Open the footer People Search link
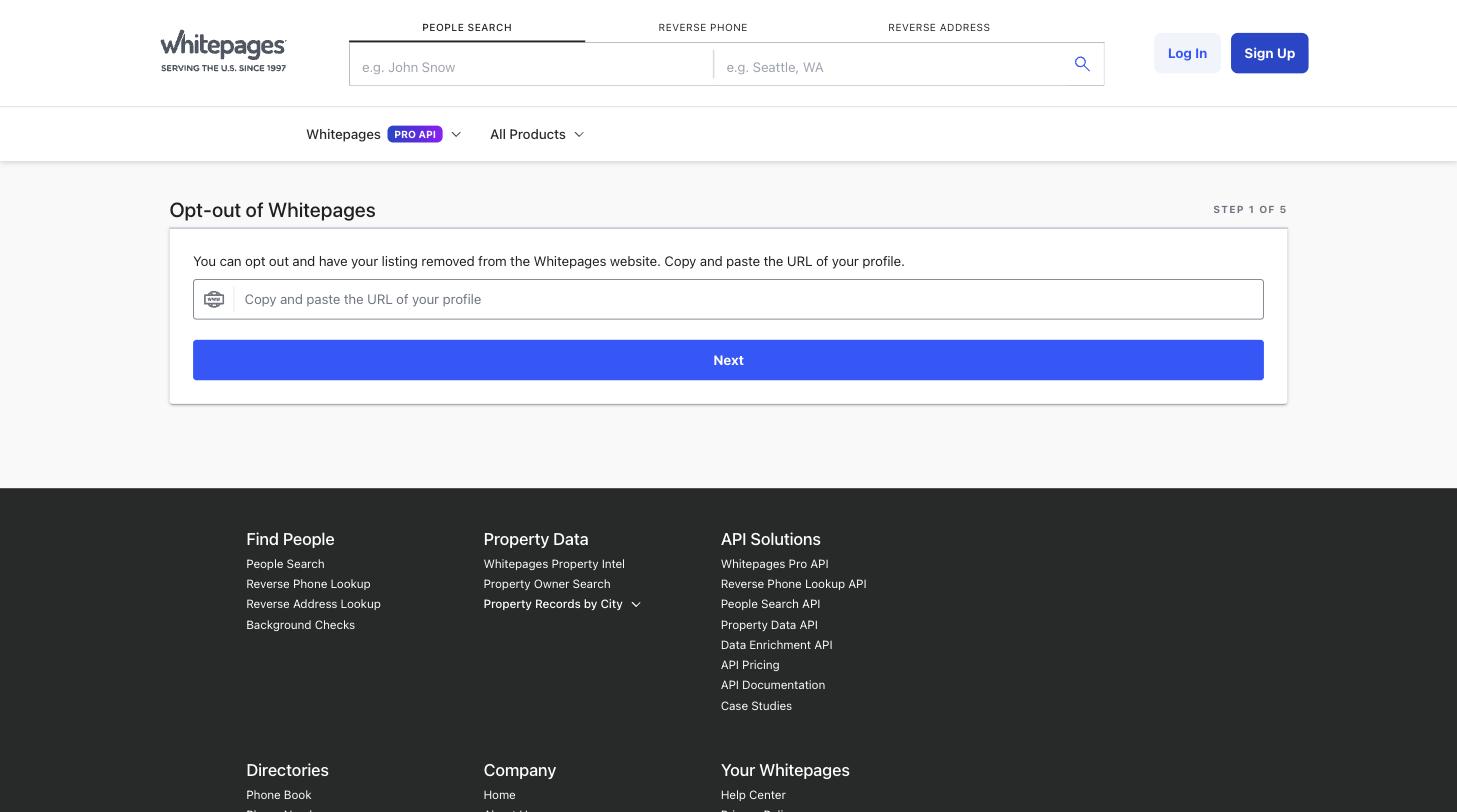Screen dimensions: 1457x812 [x=285, y=564]
